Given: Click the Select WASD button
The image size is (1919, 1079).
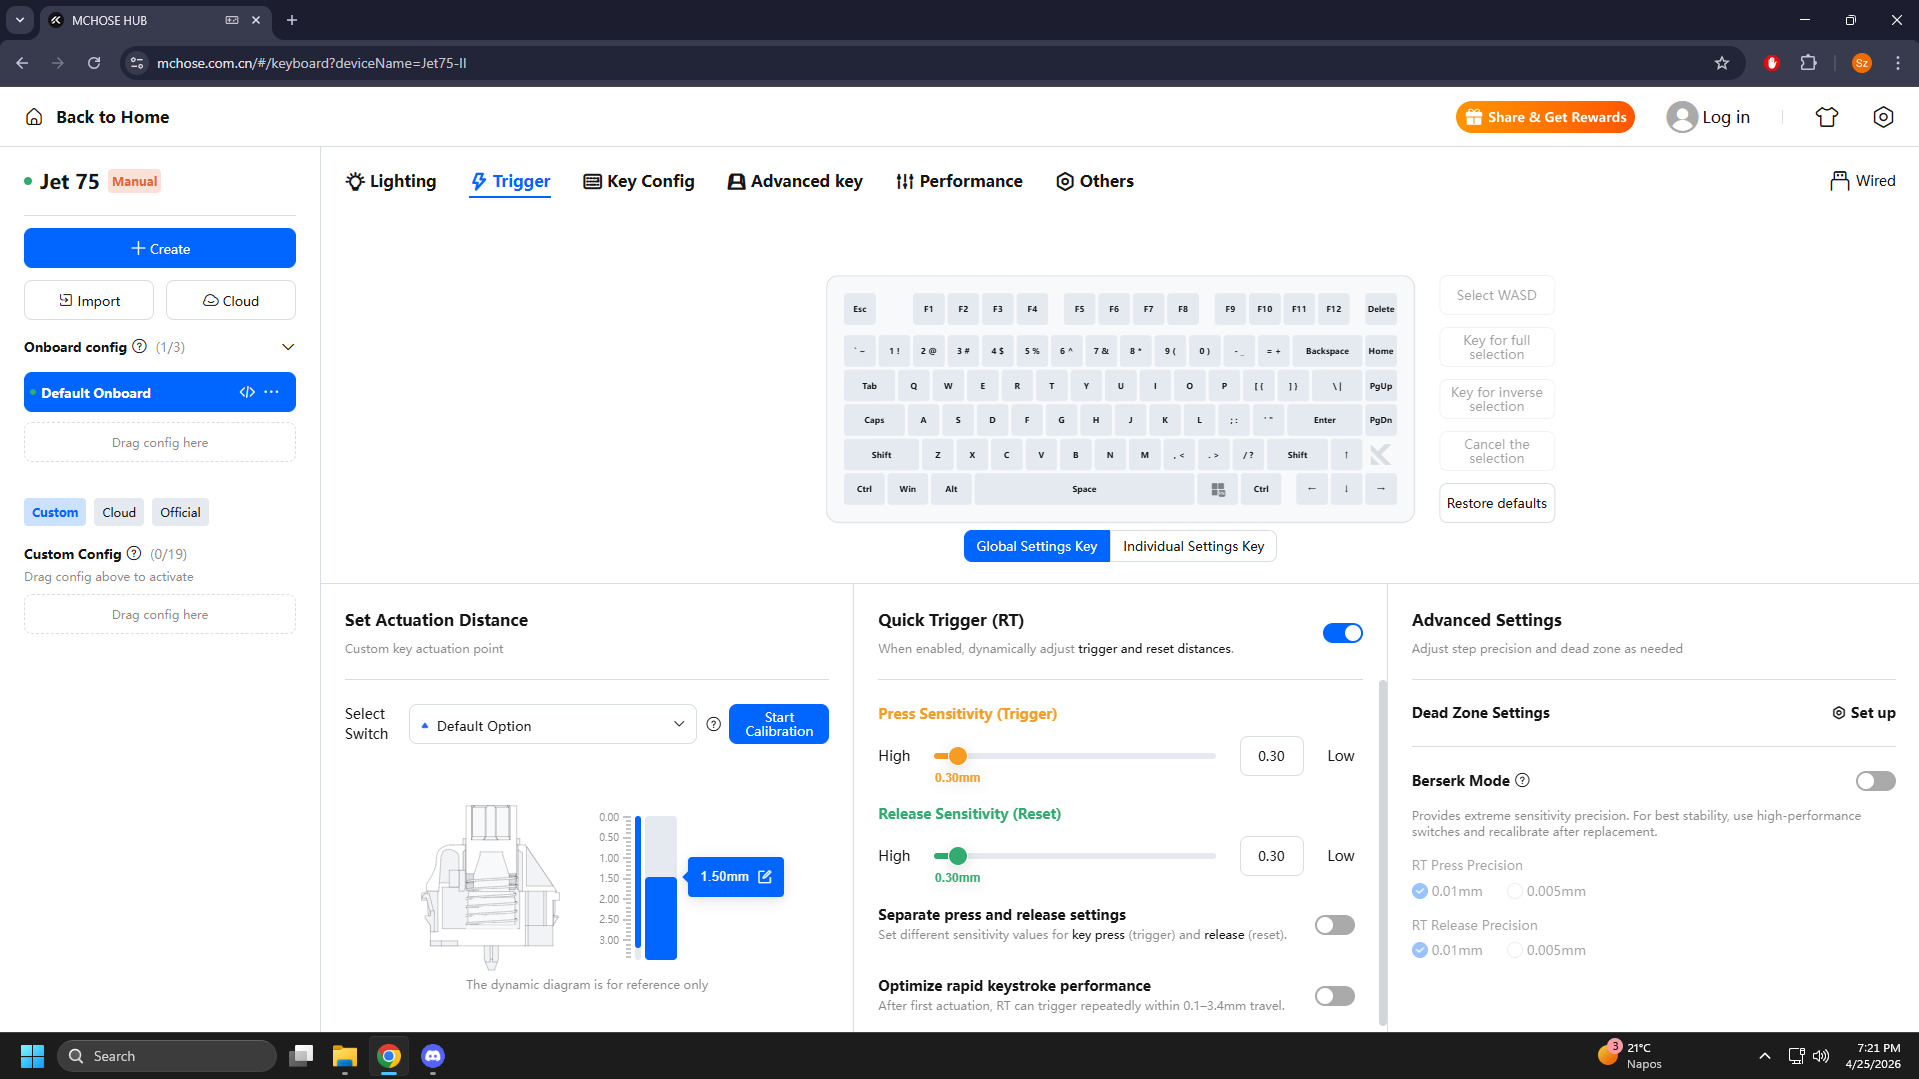Looking at the screenshot, I should [x=1497, y=295].
